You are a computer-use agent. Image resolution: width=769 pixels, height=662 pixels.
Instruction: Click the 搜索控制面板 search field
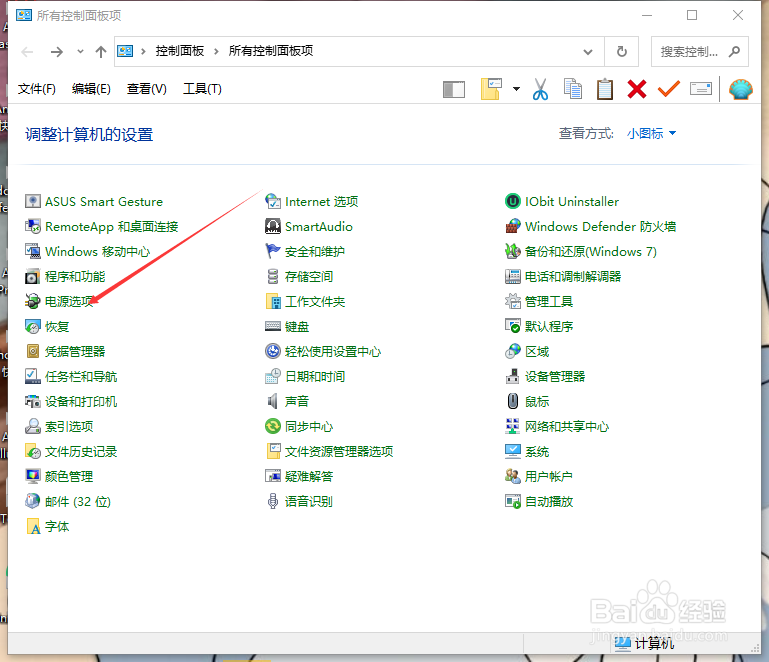699,51
